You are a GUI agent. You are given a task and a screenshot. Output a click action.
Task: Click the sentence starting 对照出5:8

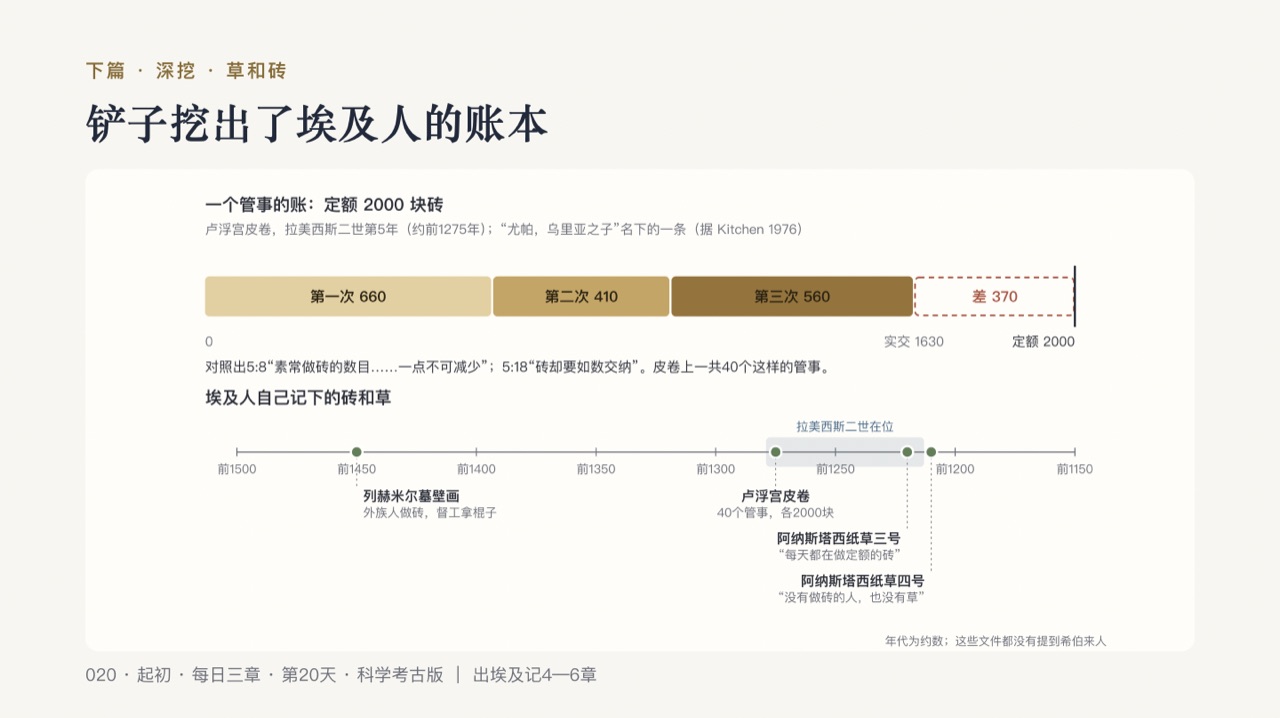(517, 367)
